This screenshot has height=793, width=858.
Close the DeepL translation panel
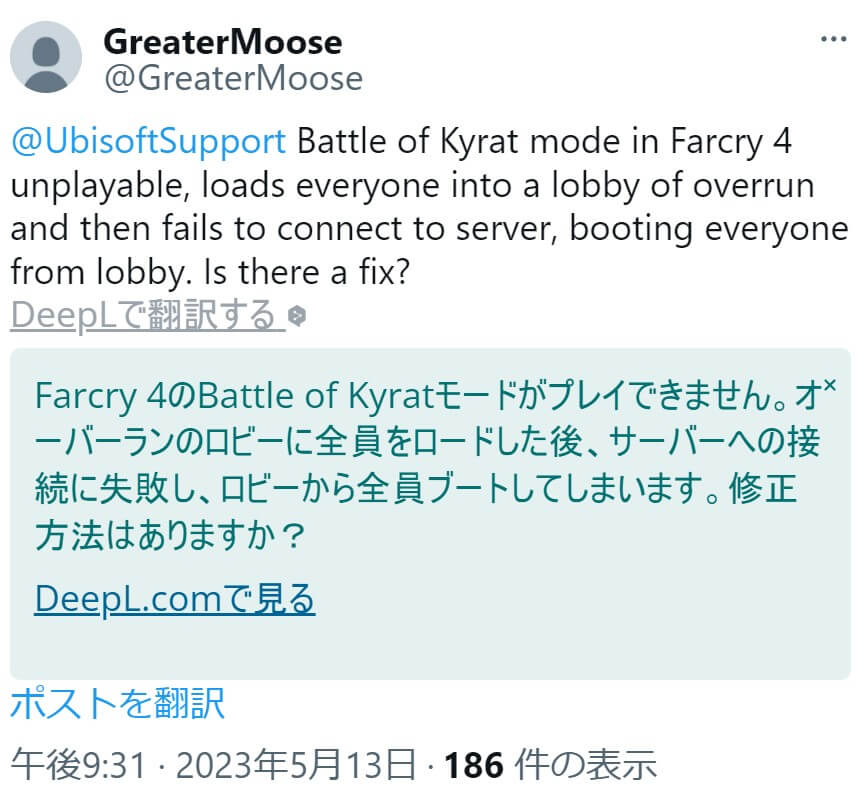click(x=832, y=385)
